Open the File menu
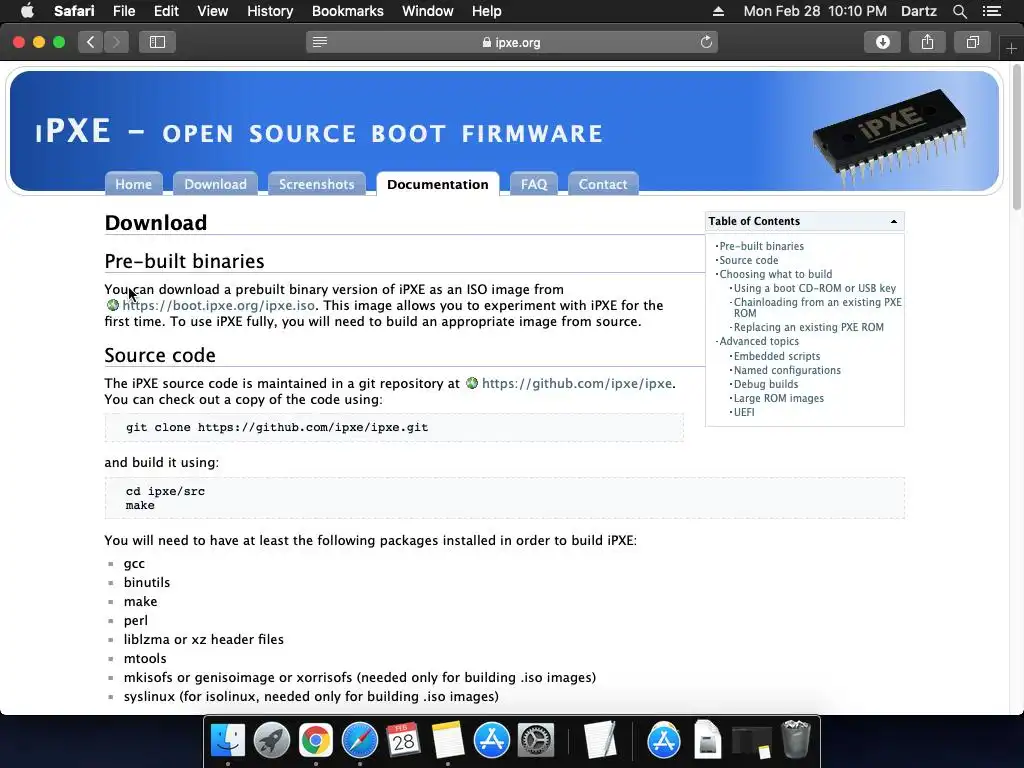The height and width of the screenshot is (768, 1024). click(x=123, y=11)
